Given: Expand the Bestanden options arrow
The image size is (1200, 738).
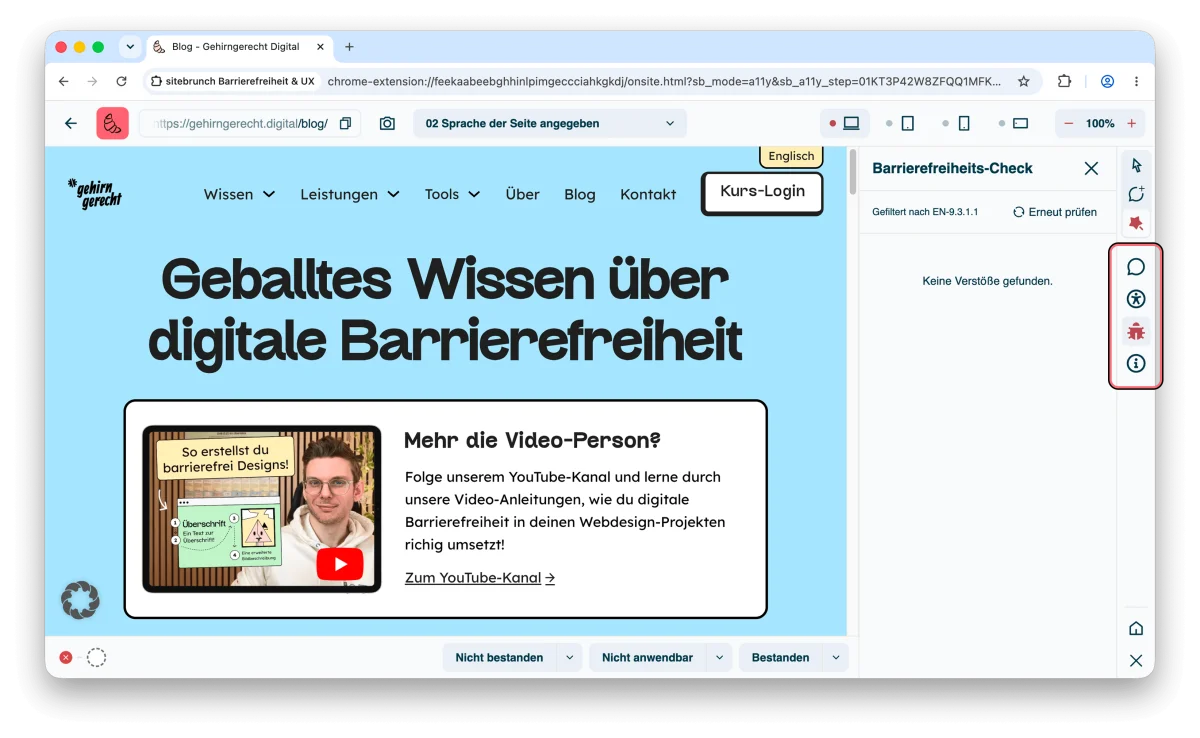Looking at the screenshot, I should click(x=835, y=657).
